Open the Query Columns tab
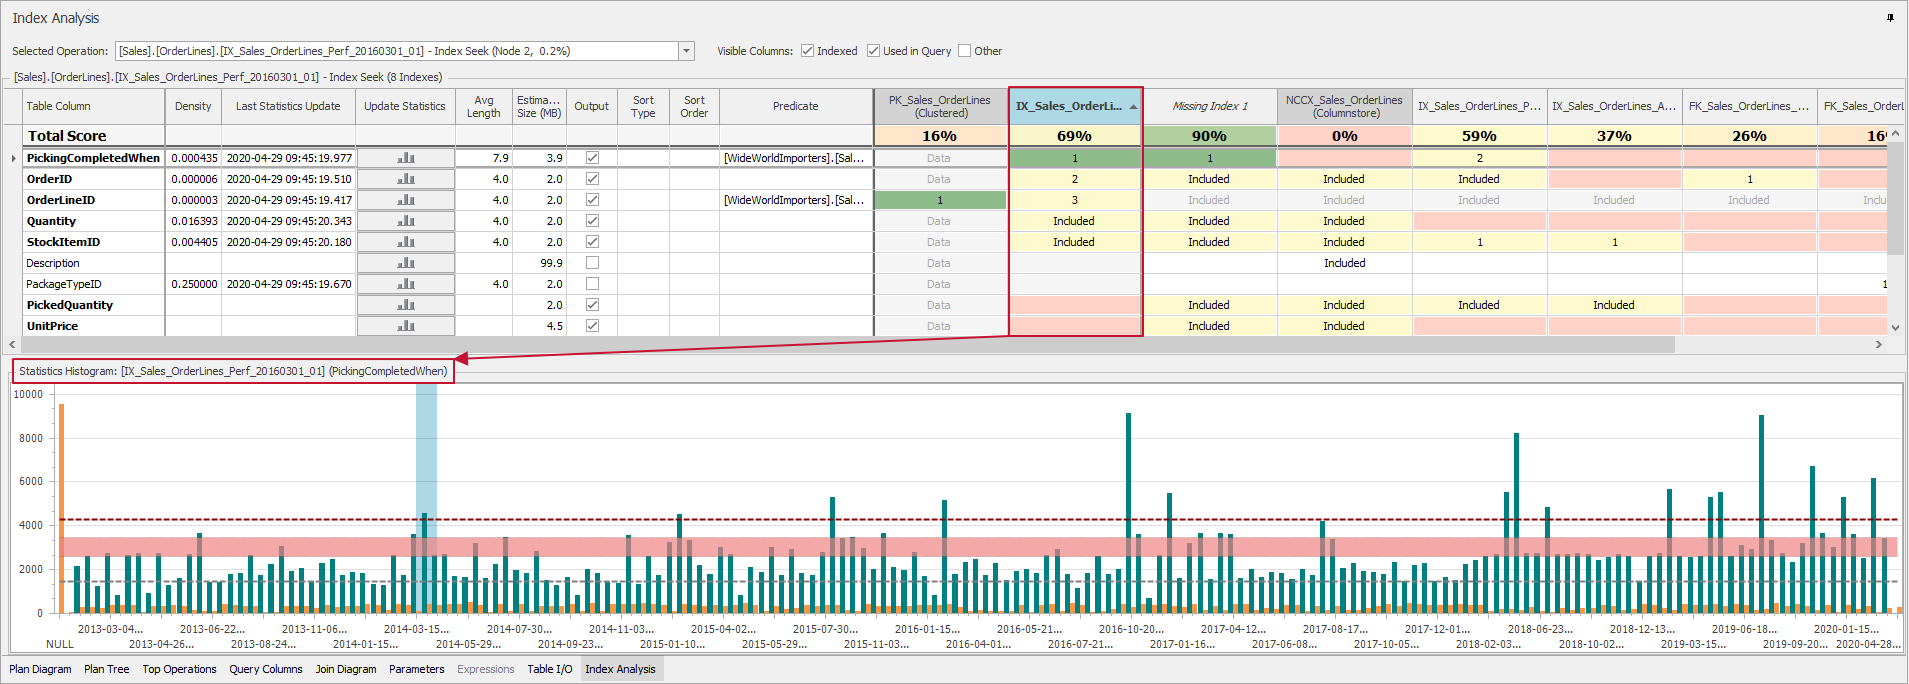 point(266,669)
